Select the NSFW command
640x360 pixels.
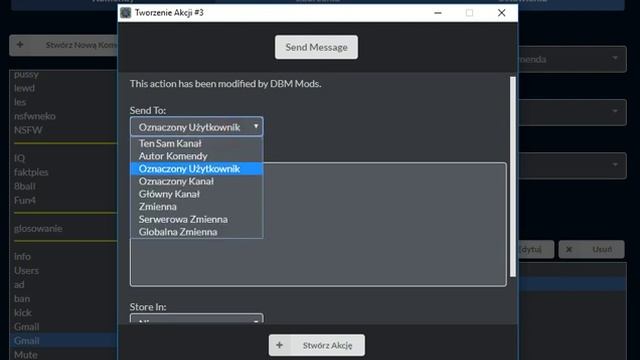point(28,130)
